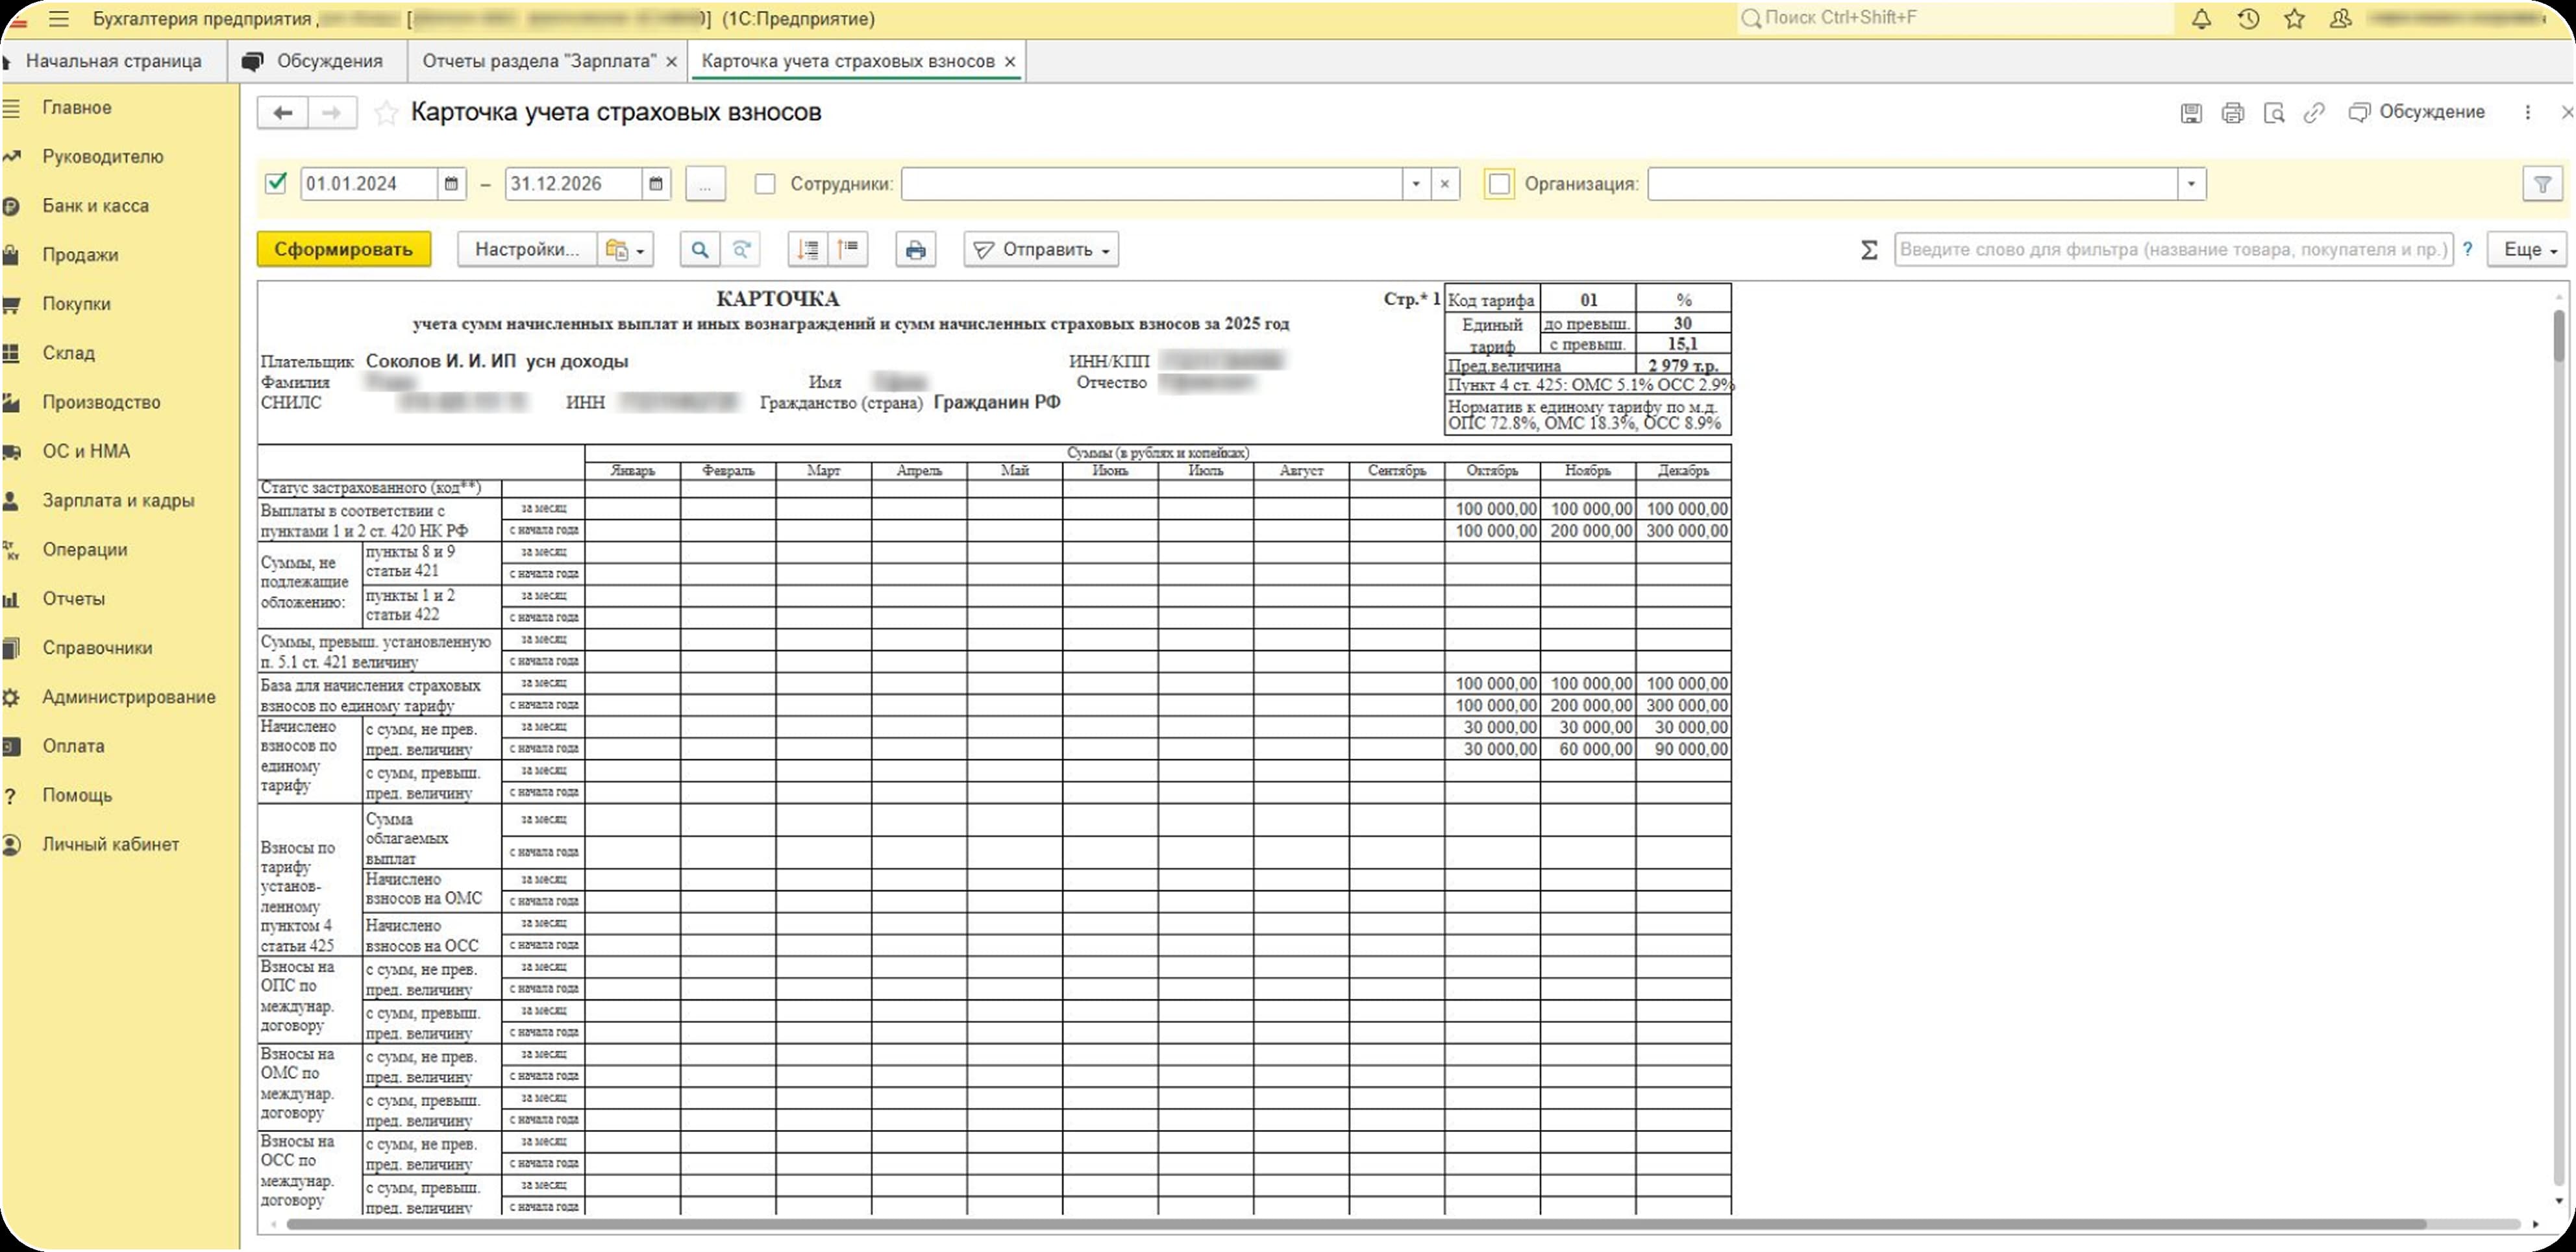Open the Покупки section

tap(76, 304)
